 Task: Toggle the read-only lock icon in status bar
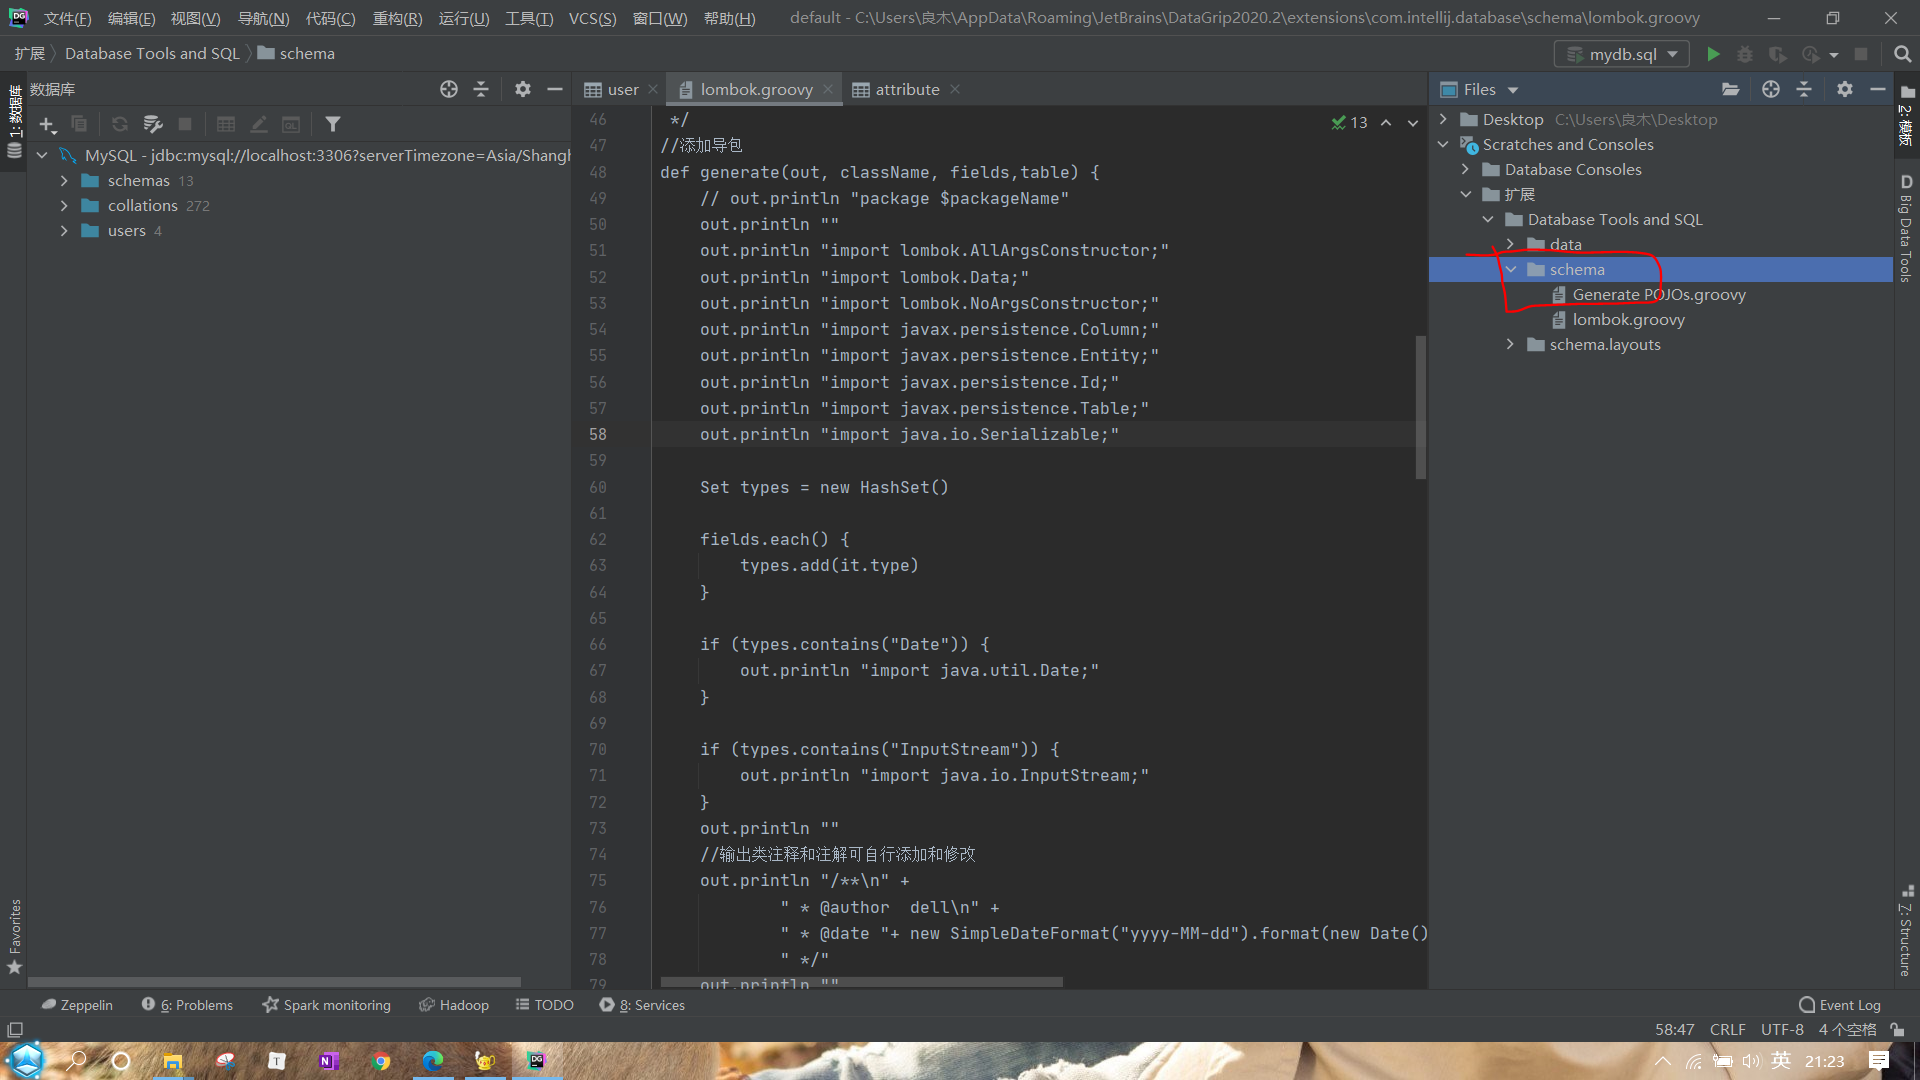(1897, 1029)
